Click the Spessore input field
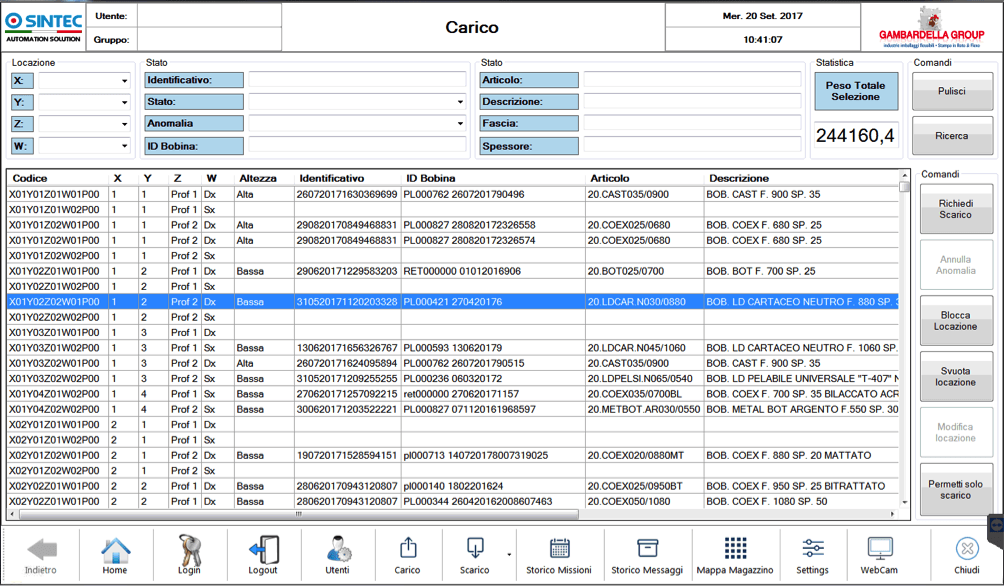Viewport: 1004px width, 586px height. point(692,145)
